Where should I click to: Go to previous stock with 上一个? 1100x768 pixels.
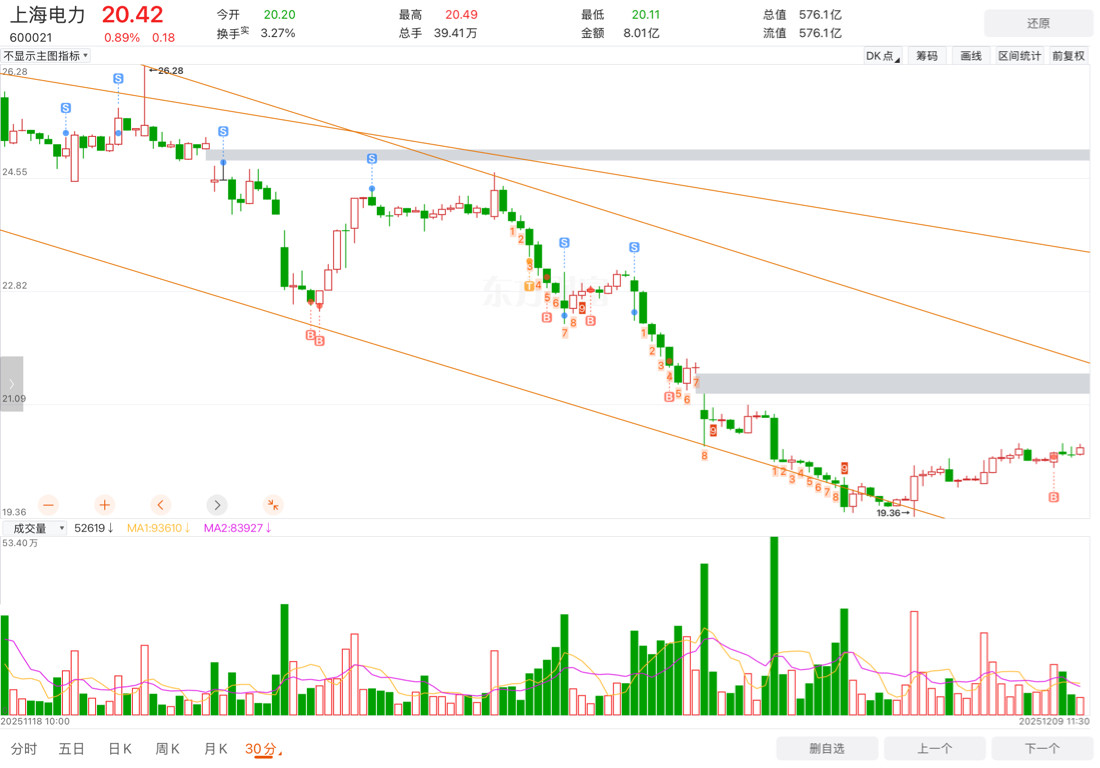click(x=934, y=748)
